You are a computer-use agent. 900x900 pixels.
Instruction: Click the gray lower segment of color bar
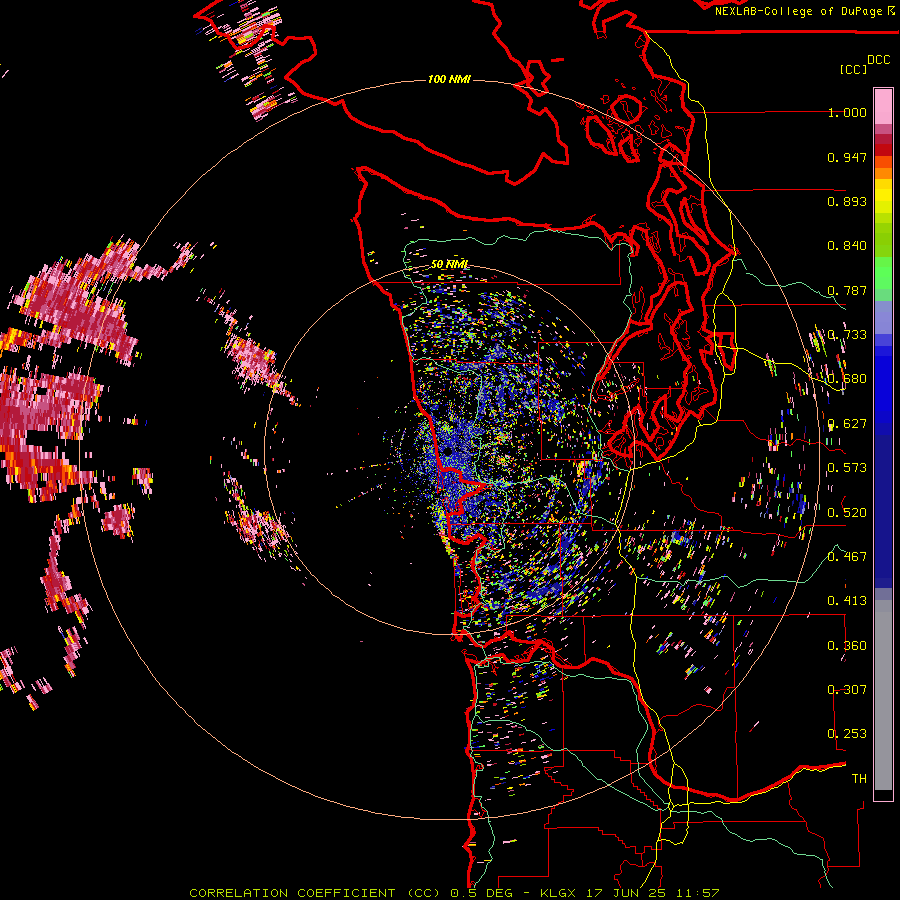click(x=883, y=695)
